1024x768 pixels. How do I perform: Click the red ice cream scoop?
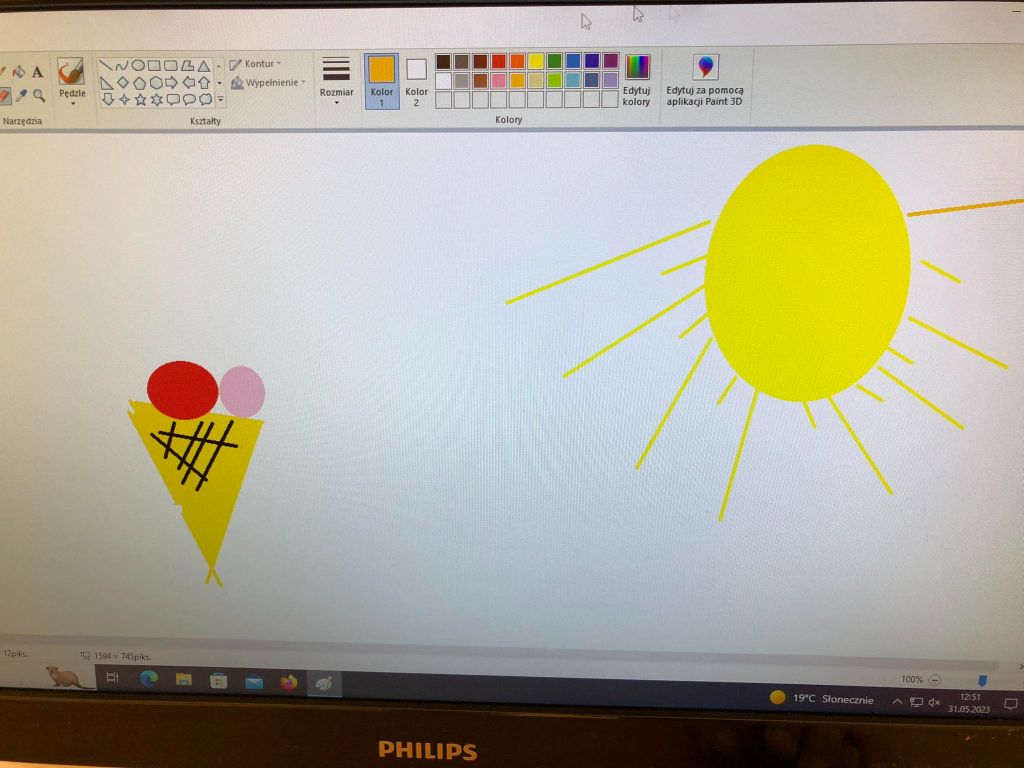(x=182, y=390)
